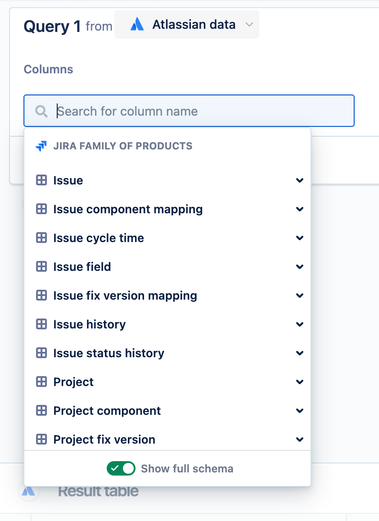Click the search magnifier icon
Screen dimensions: 379x521
[41, 111]
